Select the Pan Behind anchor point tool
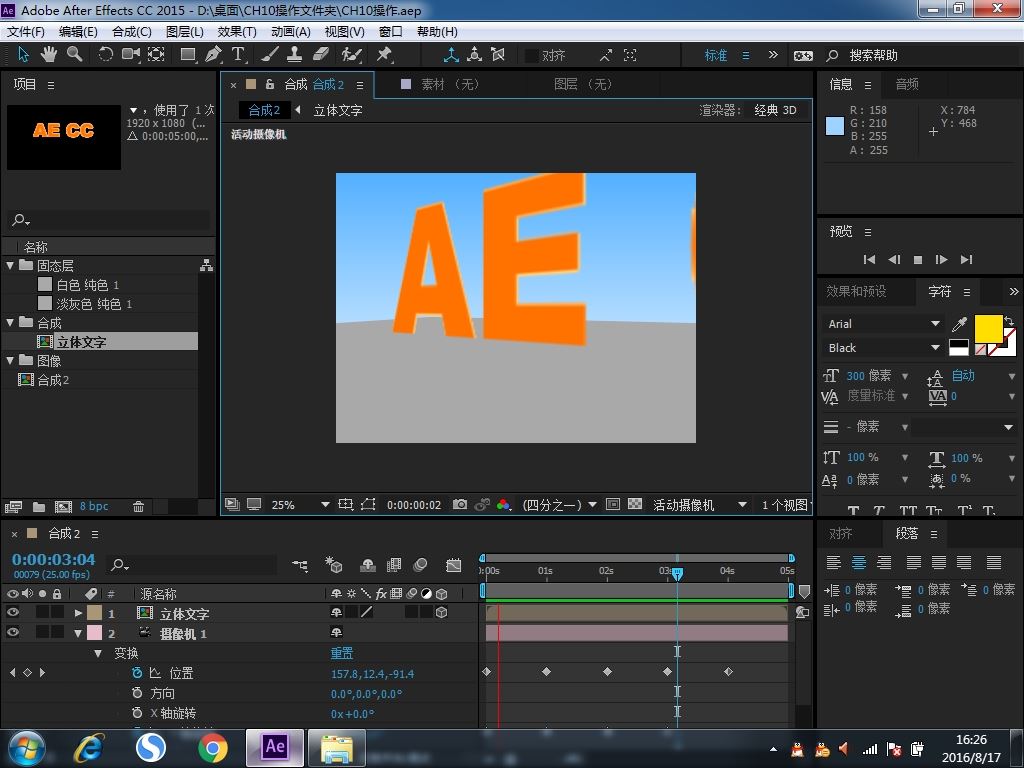Screen dimensions: 1024x768 click(156, 54)
